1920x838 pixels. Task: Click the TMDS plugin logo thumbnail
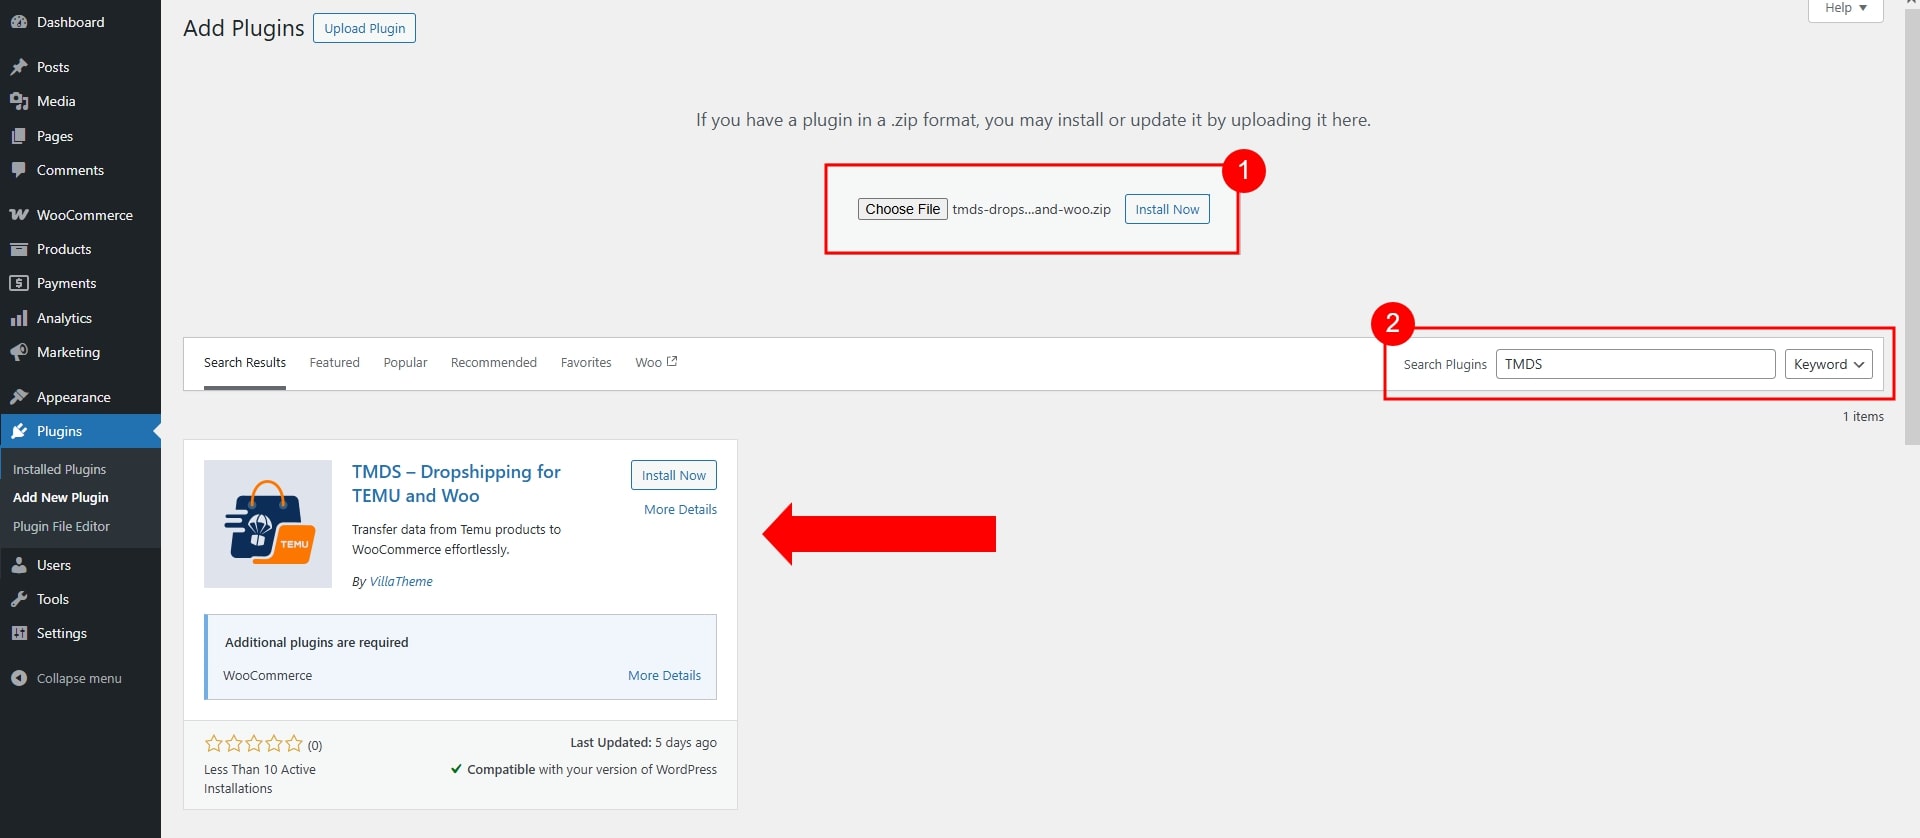click(268, 524)
